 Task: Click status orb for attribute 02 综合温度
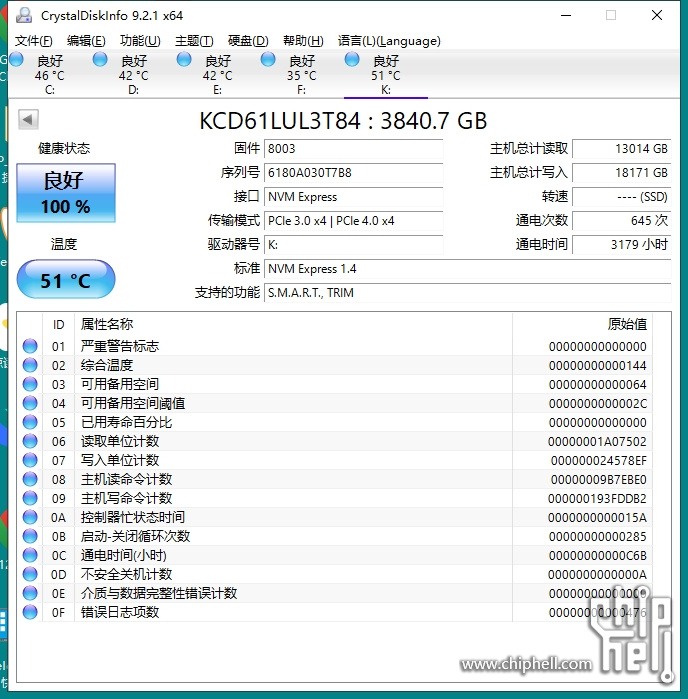[30, 365]
